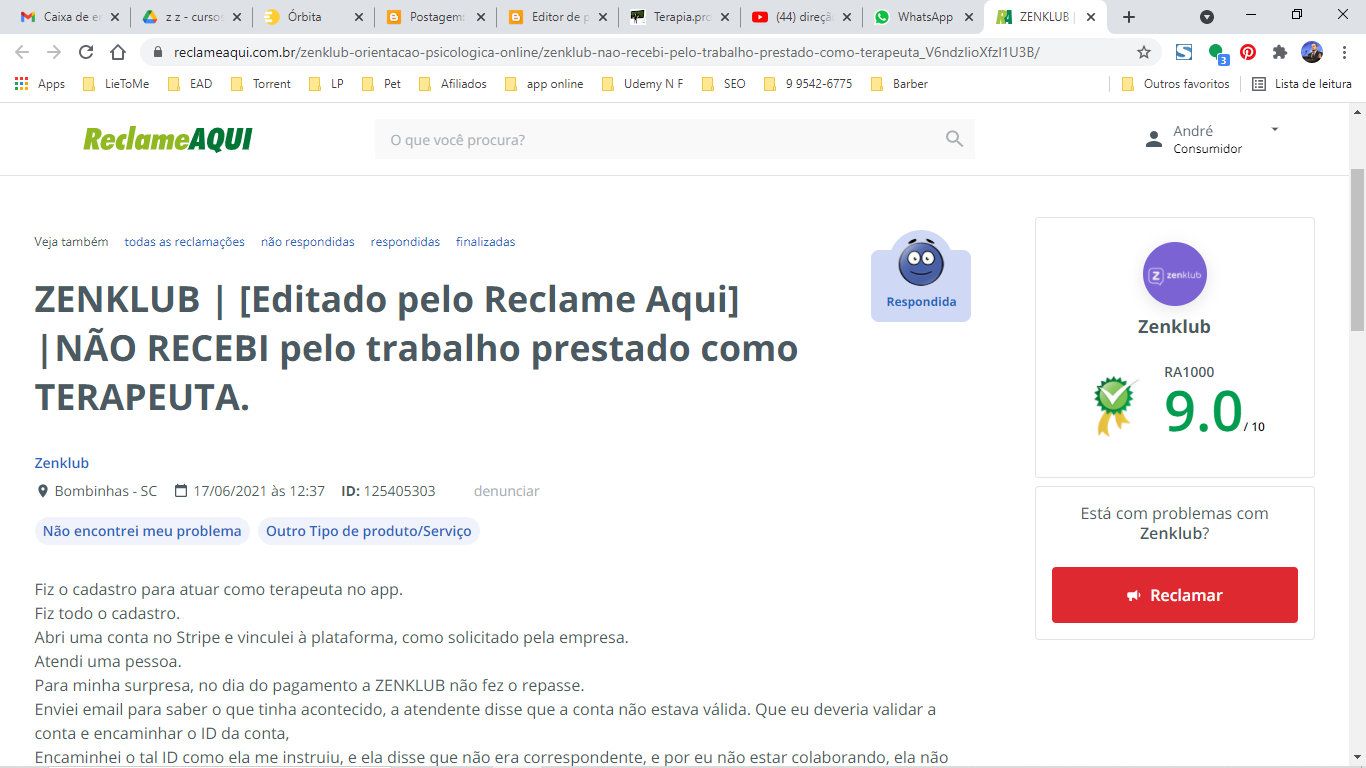Viewport: 1366px width, 768px height.
Task: Click the Zenklub name in sidebar card
Action: 1174,326
